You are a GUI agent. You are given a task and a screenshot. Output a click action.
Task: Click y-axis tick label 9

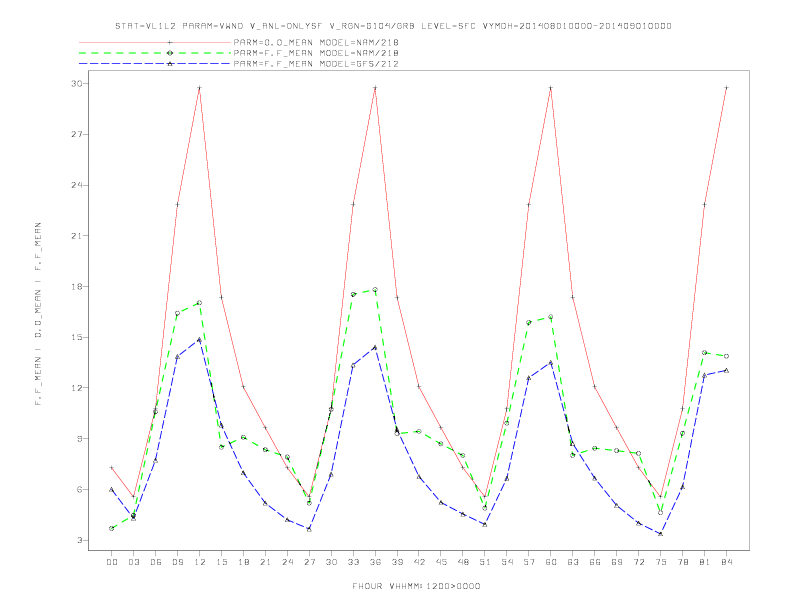point(79,439)
